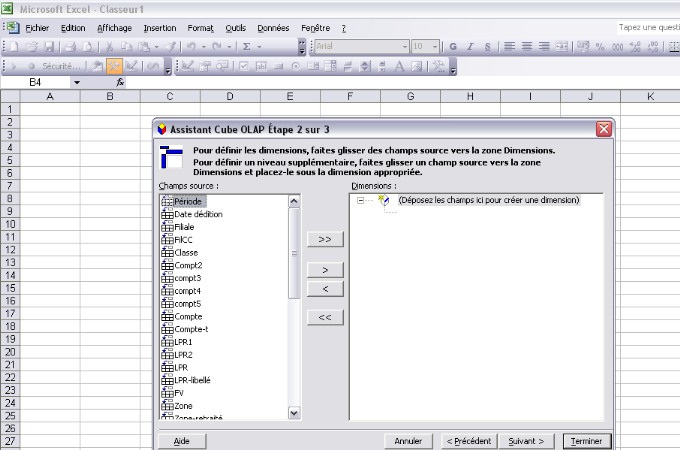Click the single > add field button
This screenshot has height=450, width=680.
coord(325,270)
